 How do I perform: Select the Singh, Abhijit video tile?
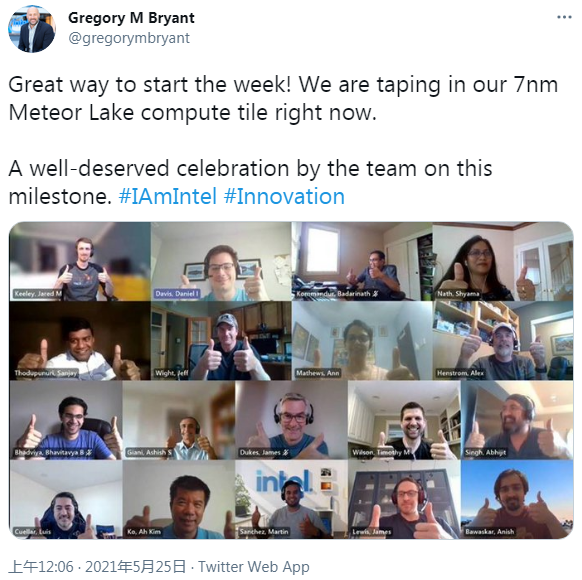pyautogui.click(x=517, y=420)
